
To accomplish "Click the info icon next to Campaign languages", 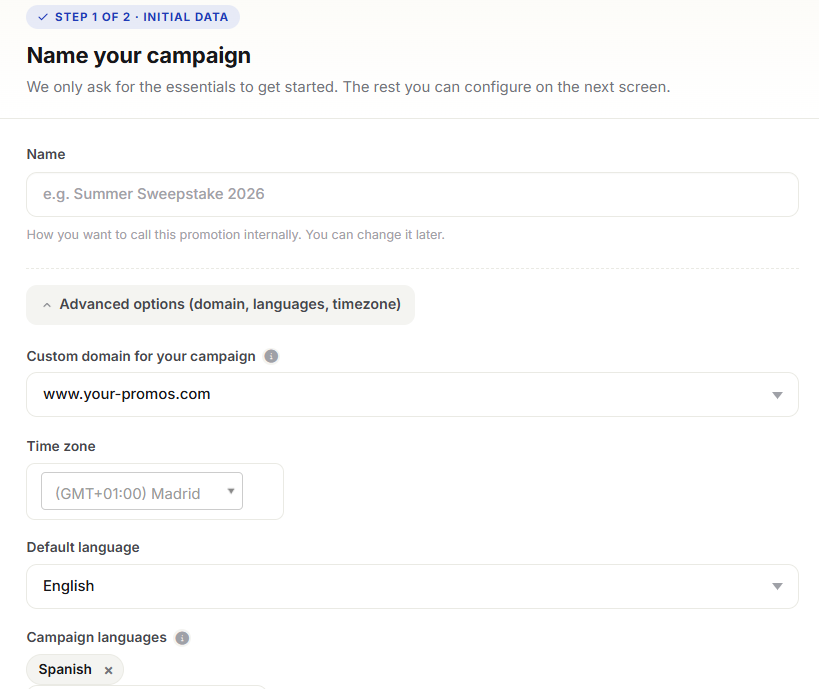I will tap(182, 638).
